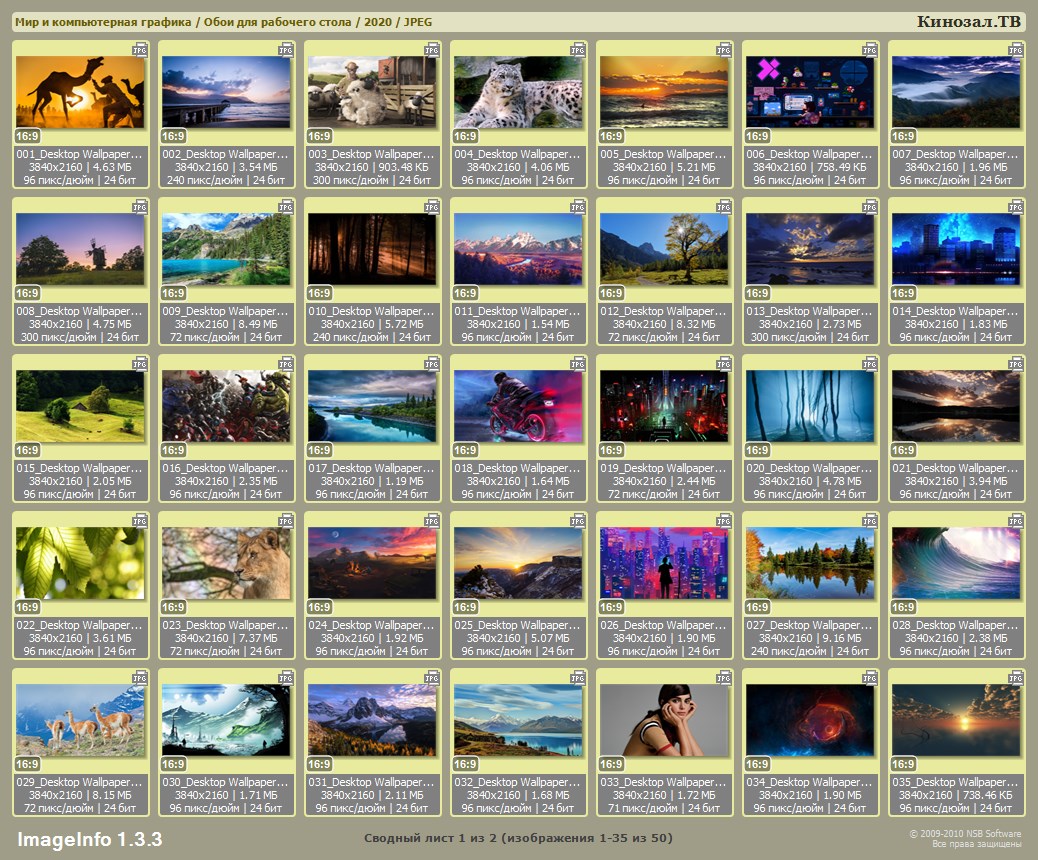Click the JPG icon on 035_Desktop Wallpaper tile

click(1016, 676)
